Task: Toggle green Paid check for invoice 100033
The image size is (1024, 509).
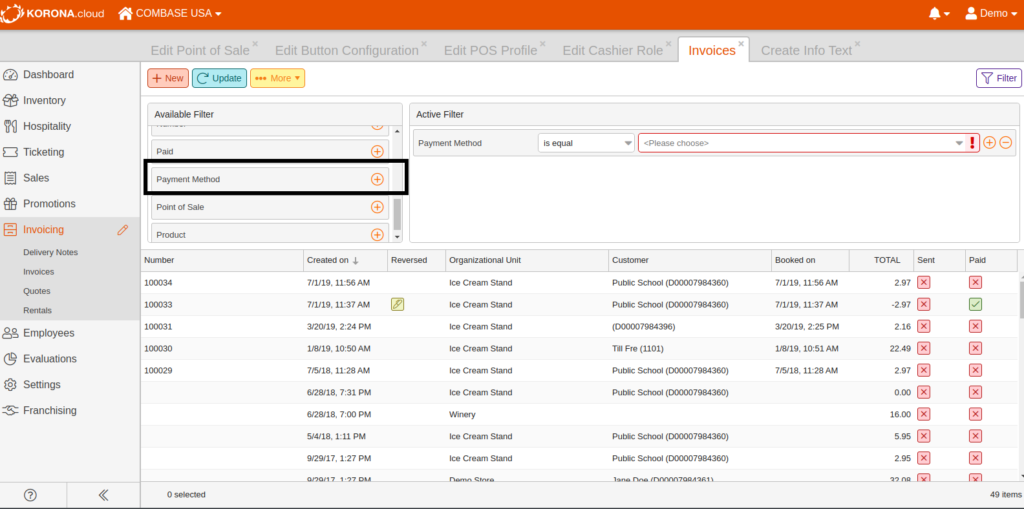Action: (x=975, y=304)
